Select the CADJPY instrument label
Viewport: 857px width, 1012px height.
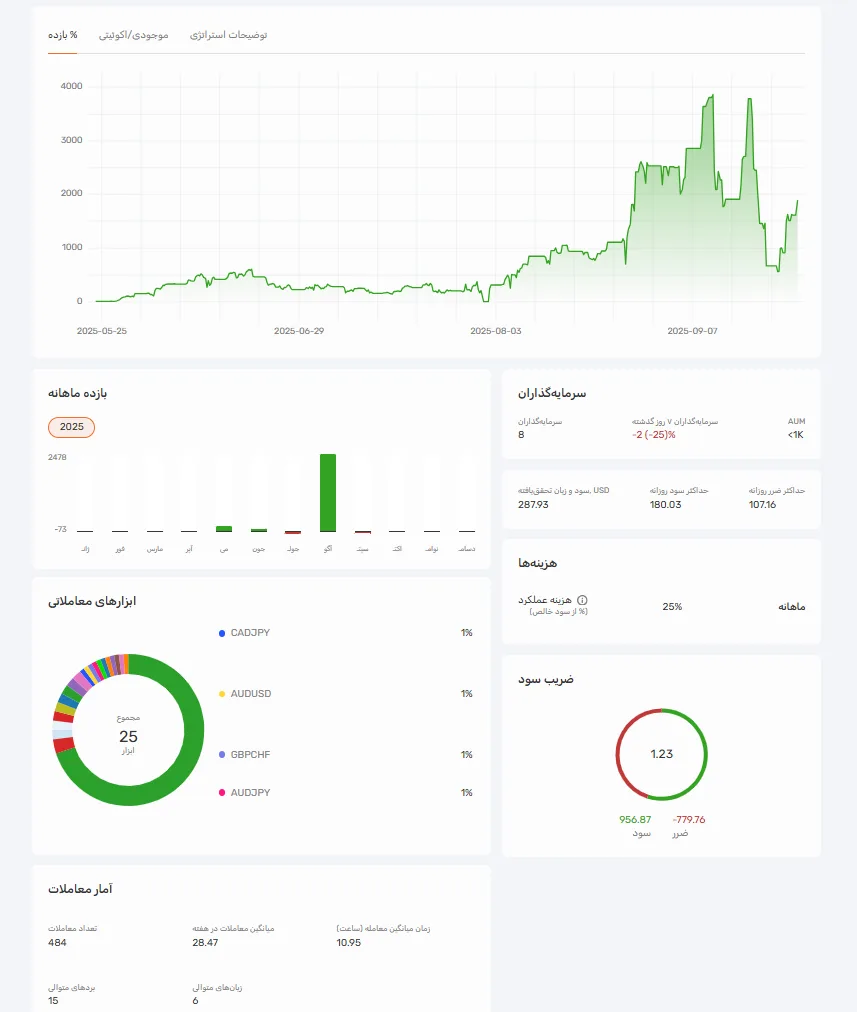tap(250, 633)
